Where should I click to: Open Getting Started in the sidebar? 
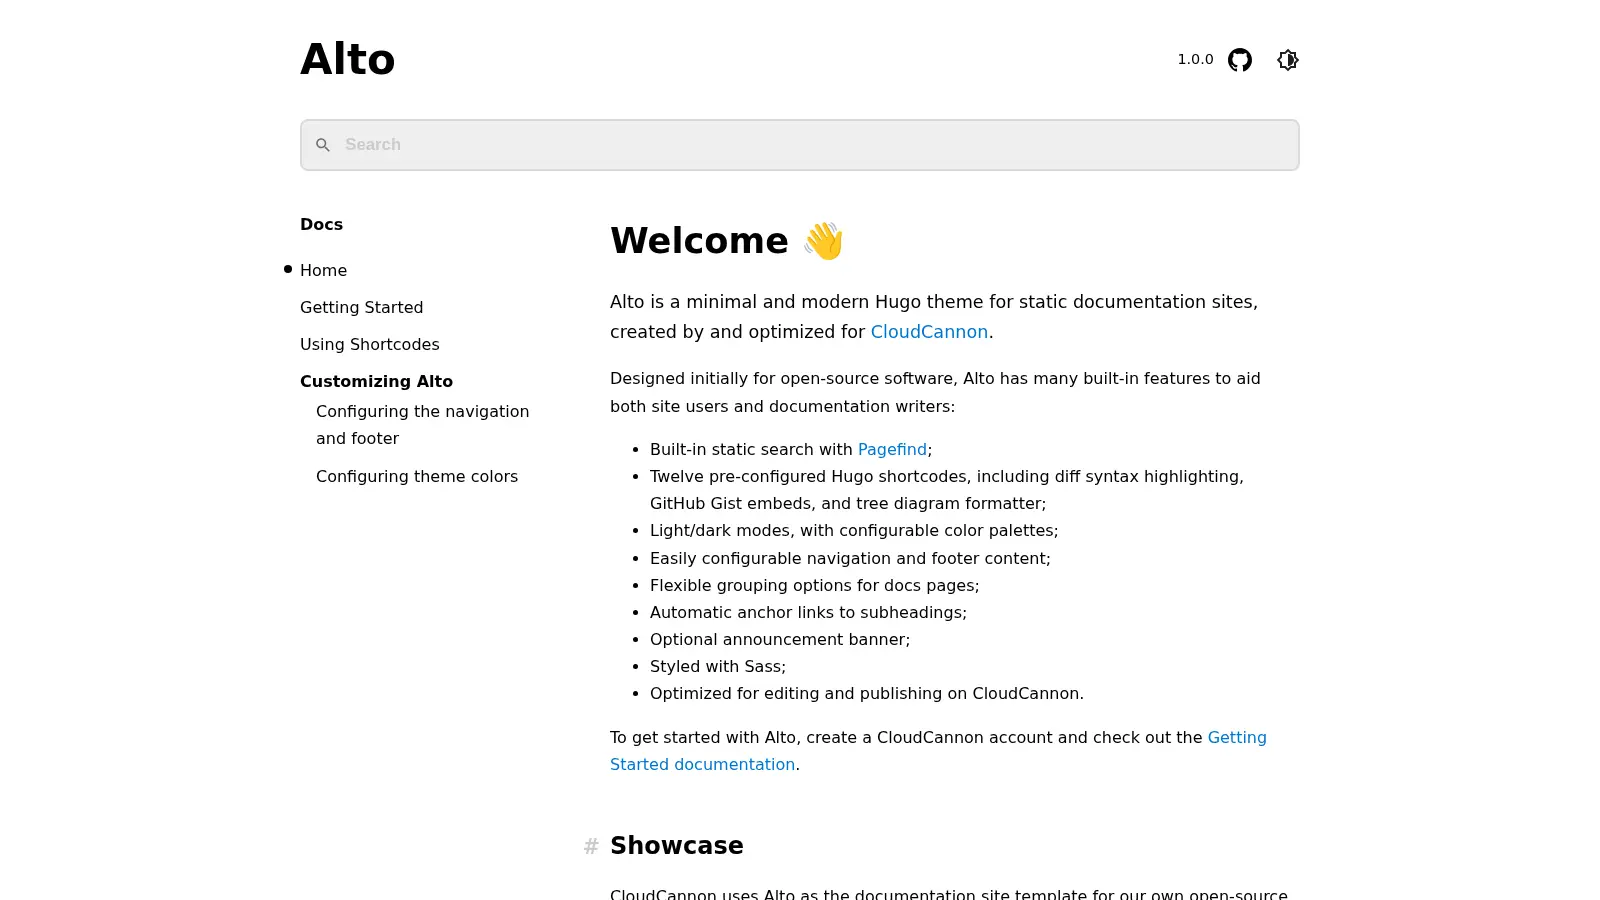point(361,307)
